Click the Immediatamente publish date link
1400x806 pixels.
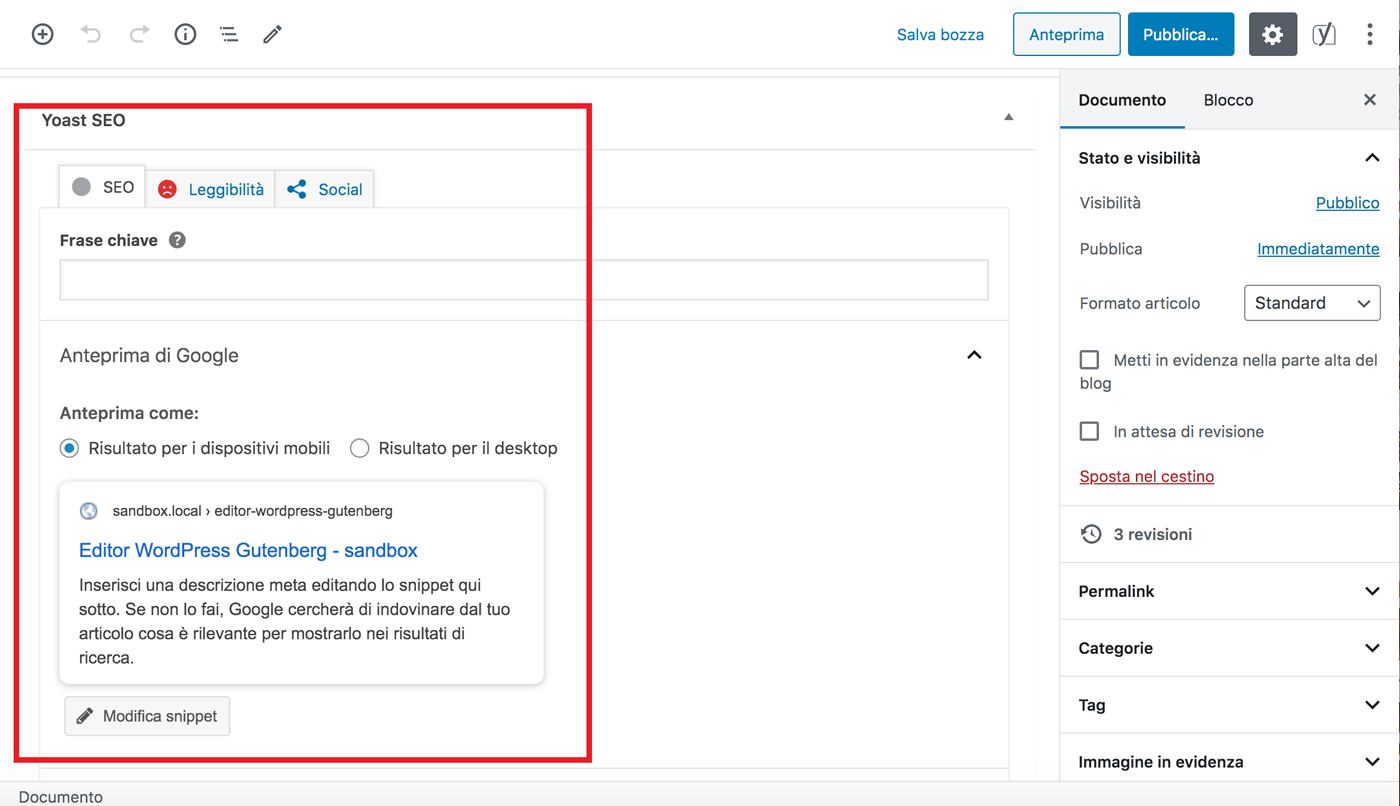1318,249
